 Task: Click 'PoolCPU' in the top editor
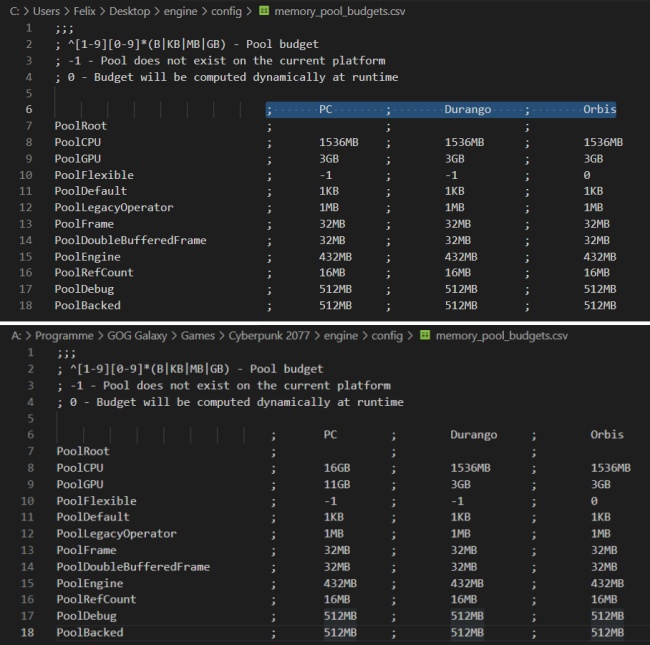tap(78, 142)
